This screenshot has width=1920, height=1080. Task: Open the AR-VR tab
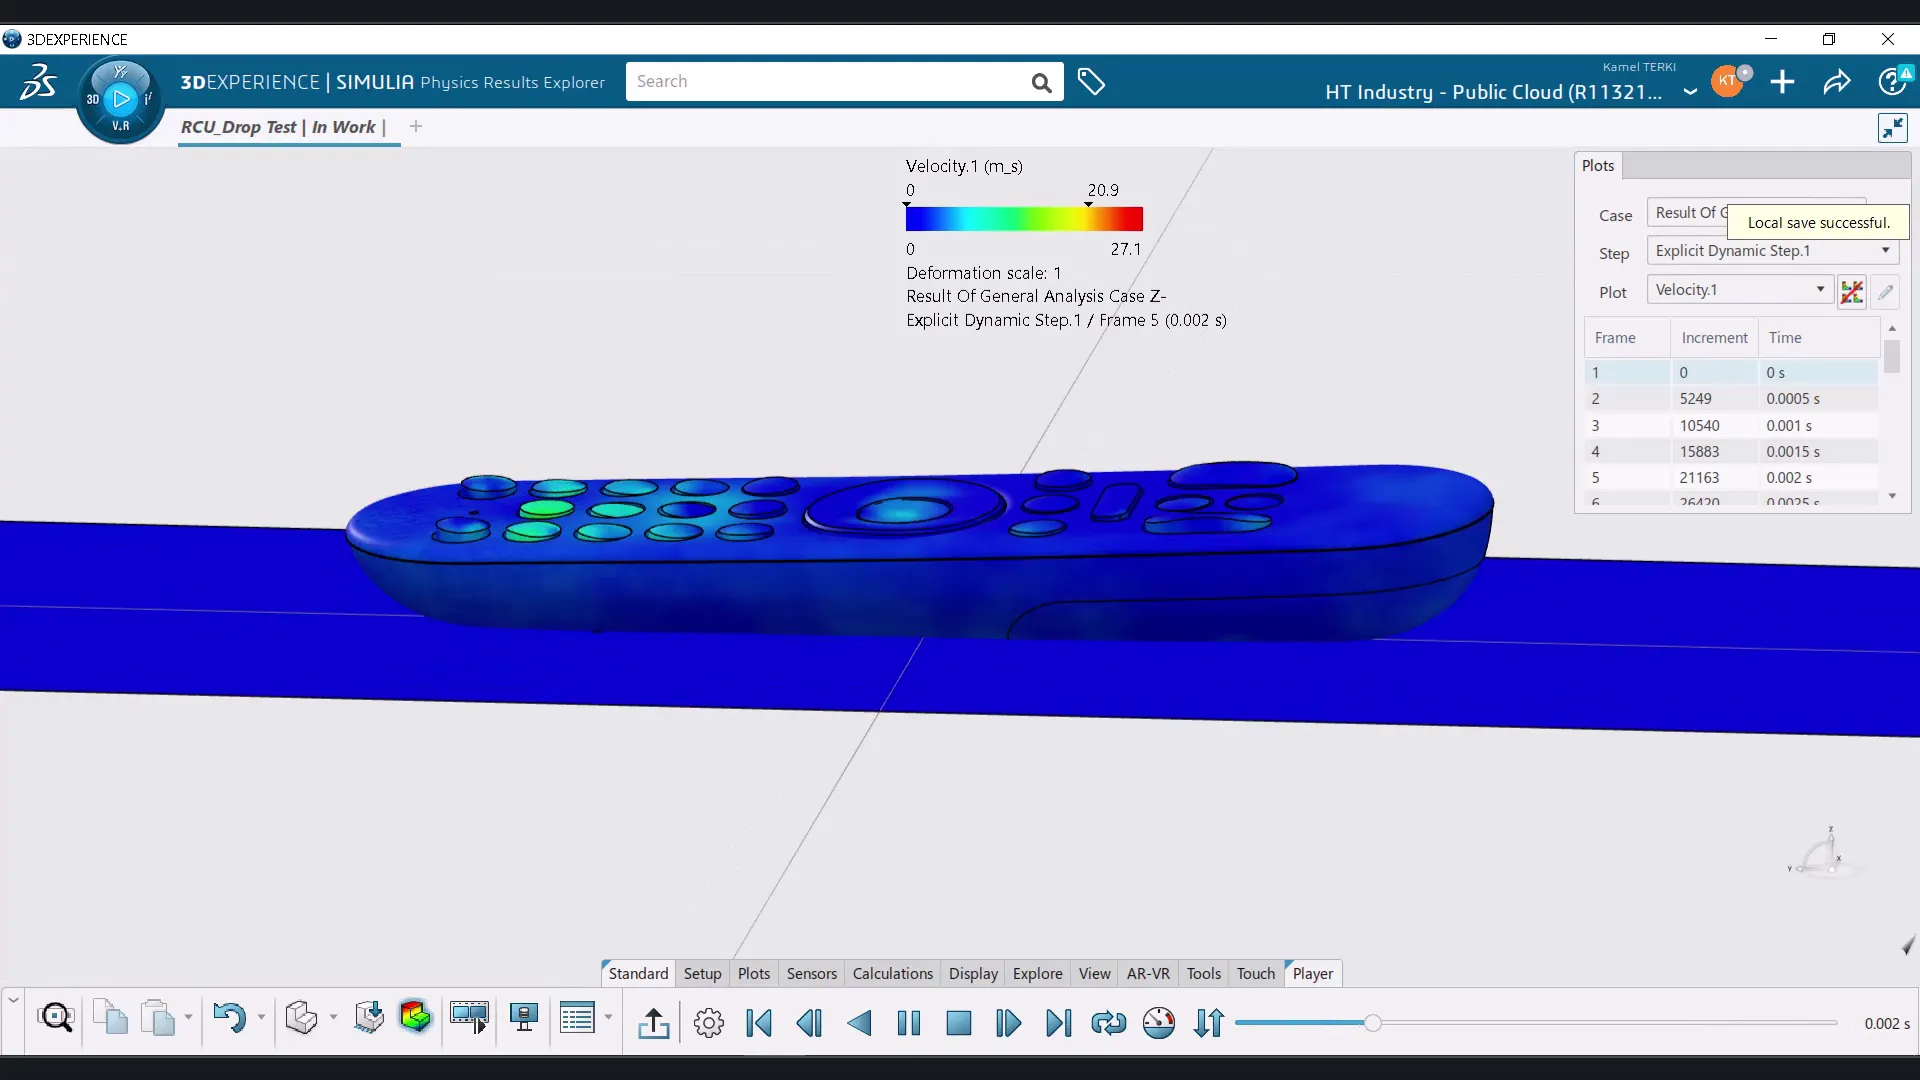[x=1148, y=973]
